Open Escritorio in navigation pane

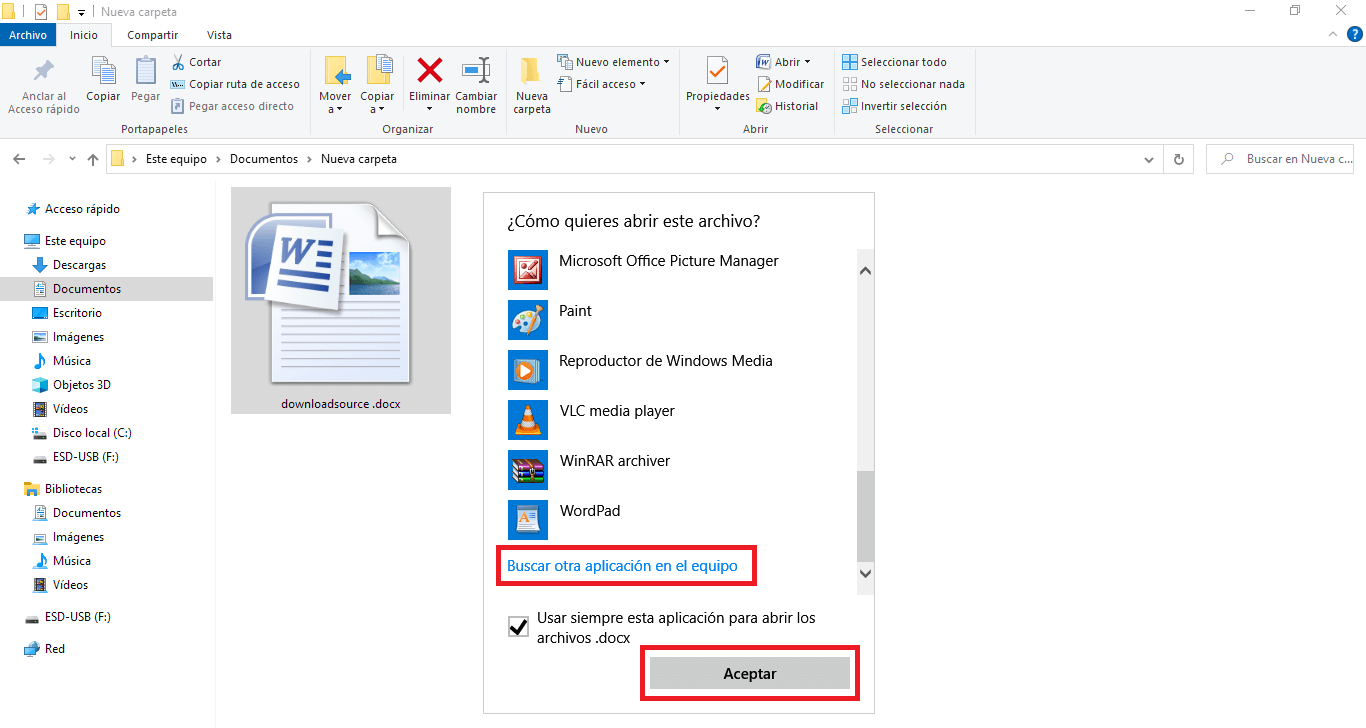(67, 313)
